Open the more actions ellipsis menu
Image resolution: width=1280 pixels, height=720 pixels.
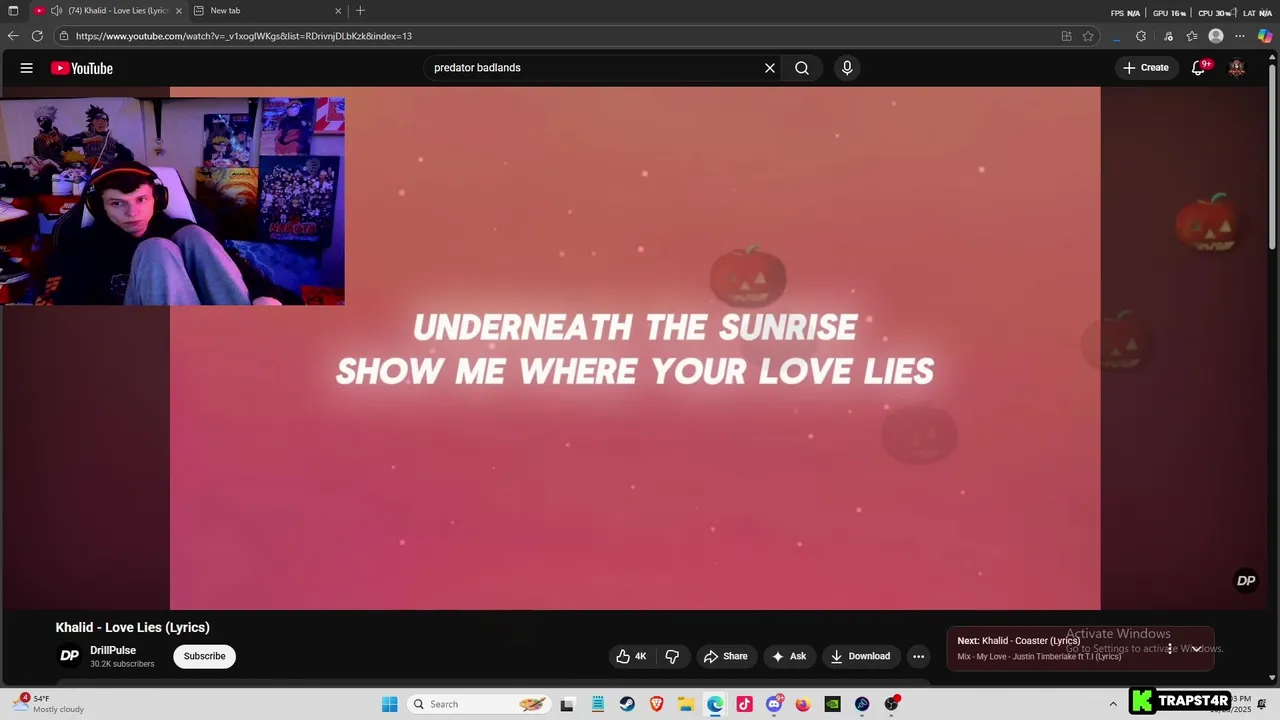(918, 656)
